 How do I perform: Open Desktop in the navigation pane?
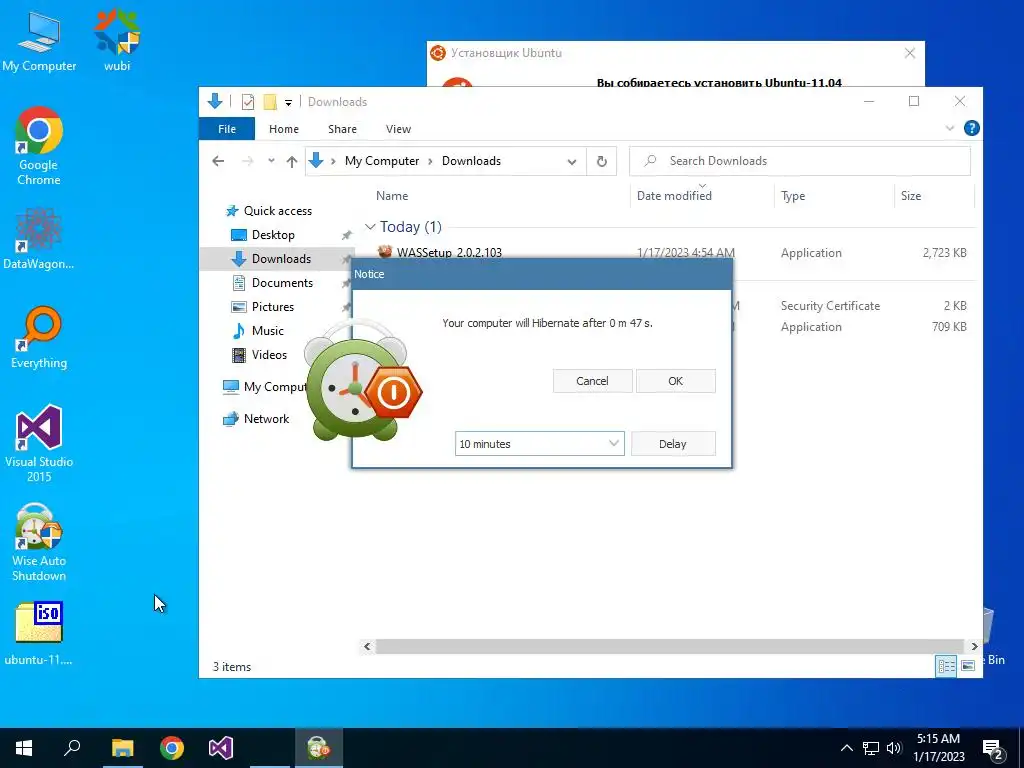(x=273, y=234)
